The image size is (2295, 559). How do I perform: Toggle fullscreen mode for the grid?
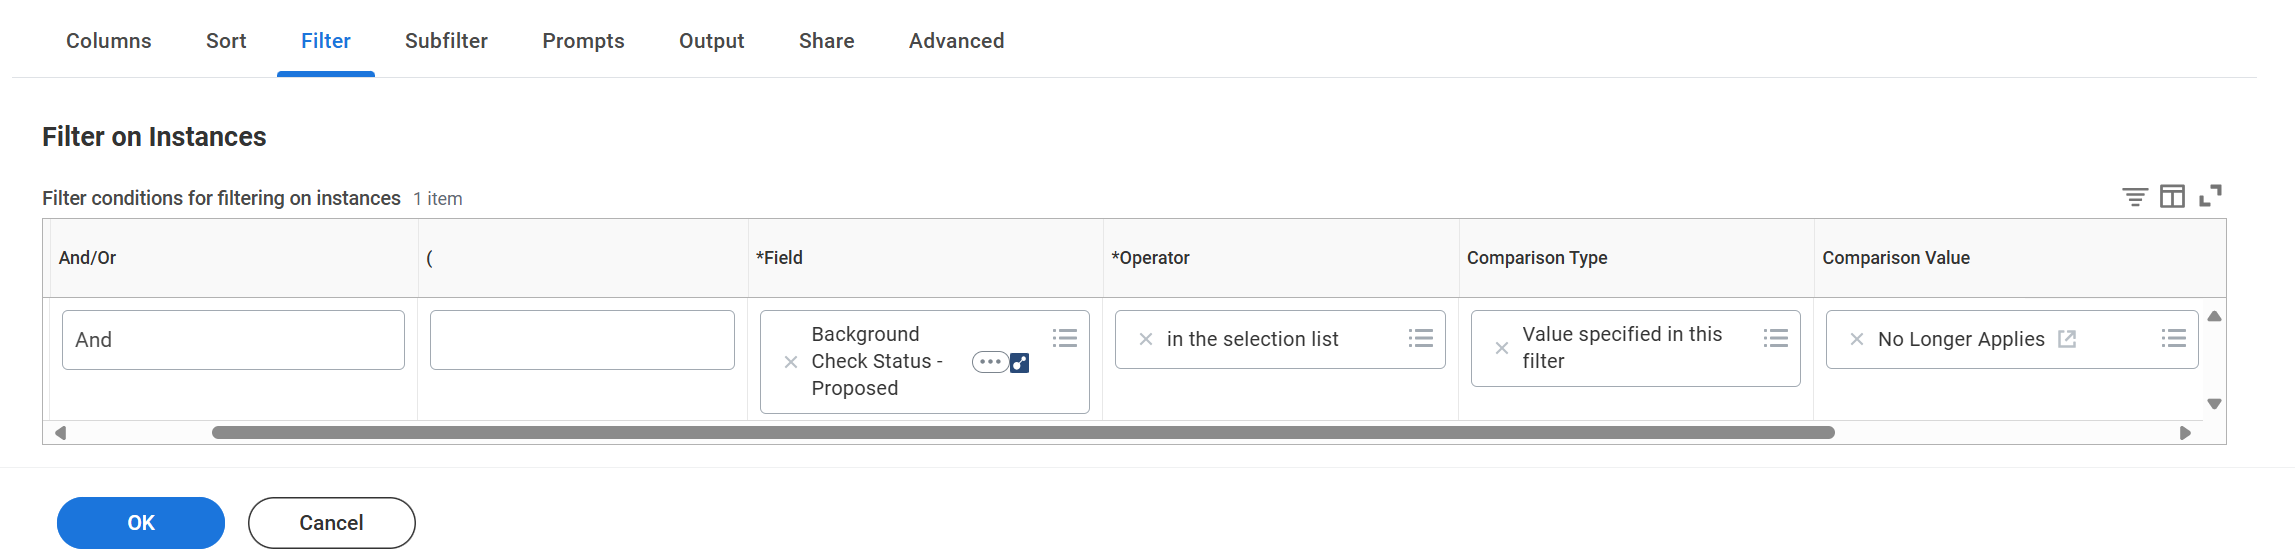[x=2210, y=196]
